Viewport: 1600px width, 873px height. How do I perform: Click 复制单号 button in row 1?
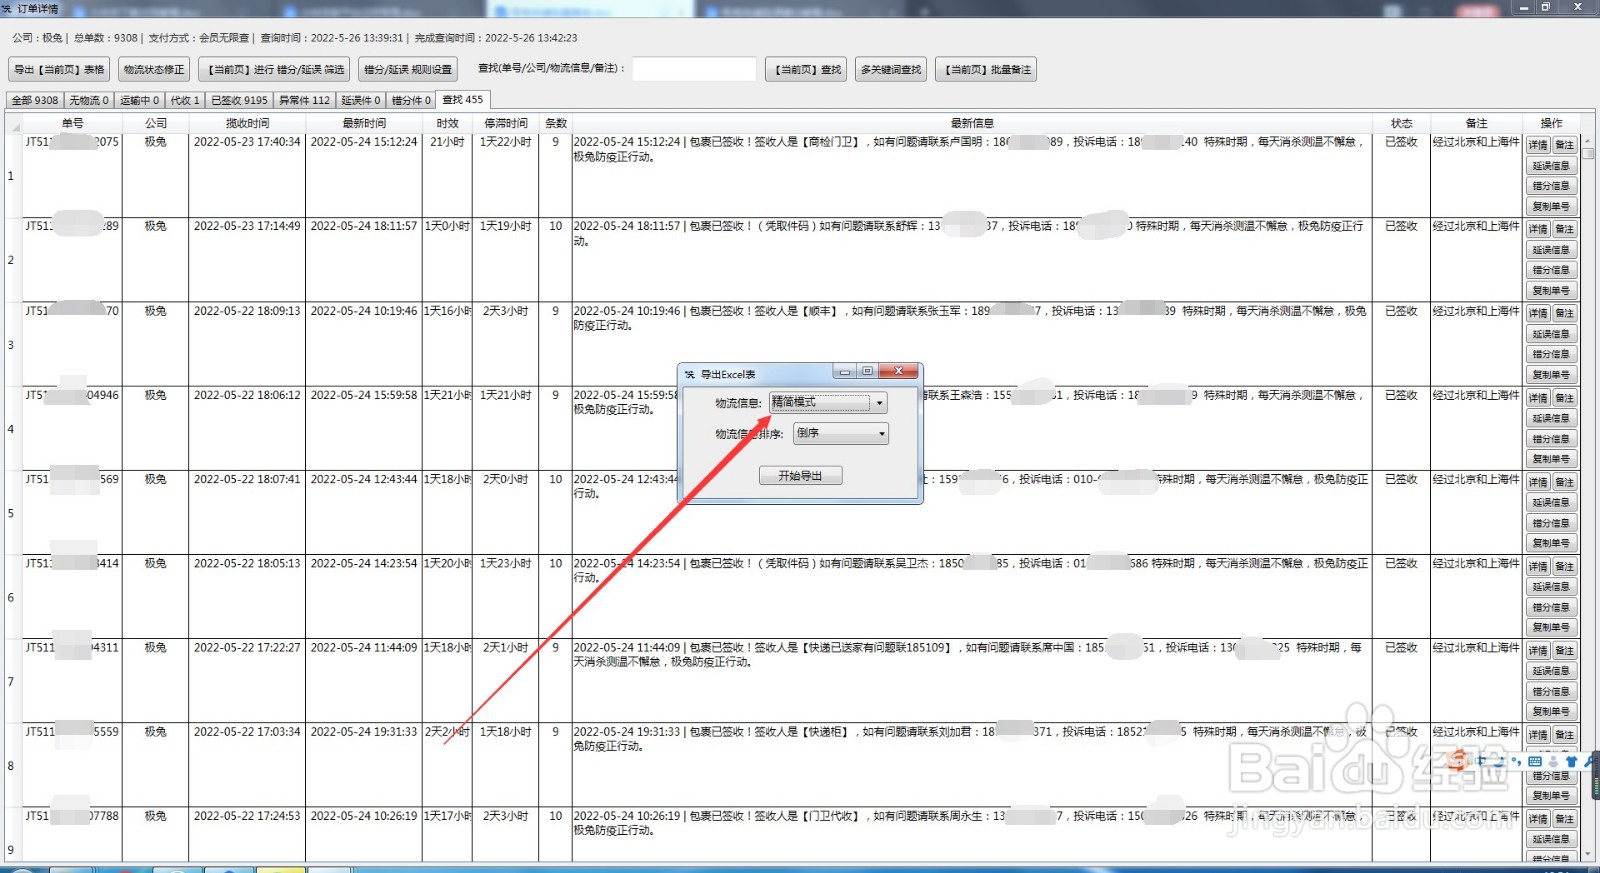[x=1551, y=206]
